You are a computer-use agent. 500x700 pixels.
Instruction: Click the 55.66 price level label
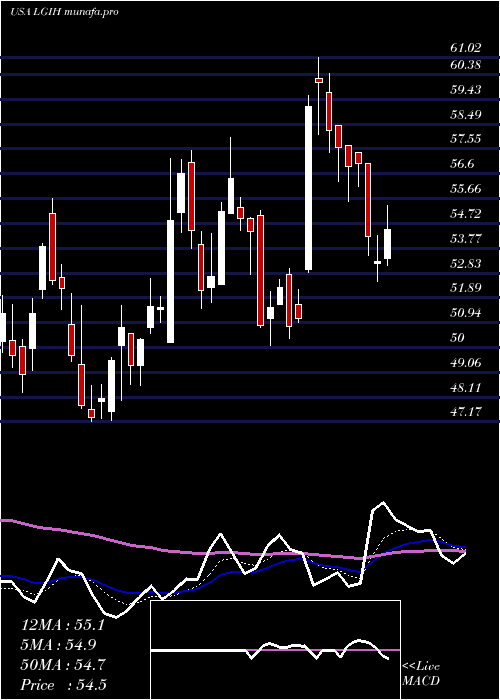[x=466, y=189]
